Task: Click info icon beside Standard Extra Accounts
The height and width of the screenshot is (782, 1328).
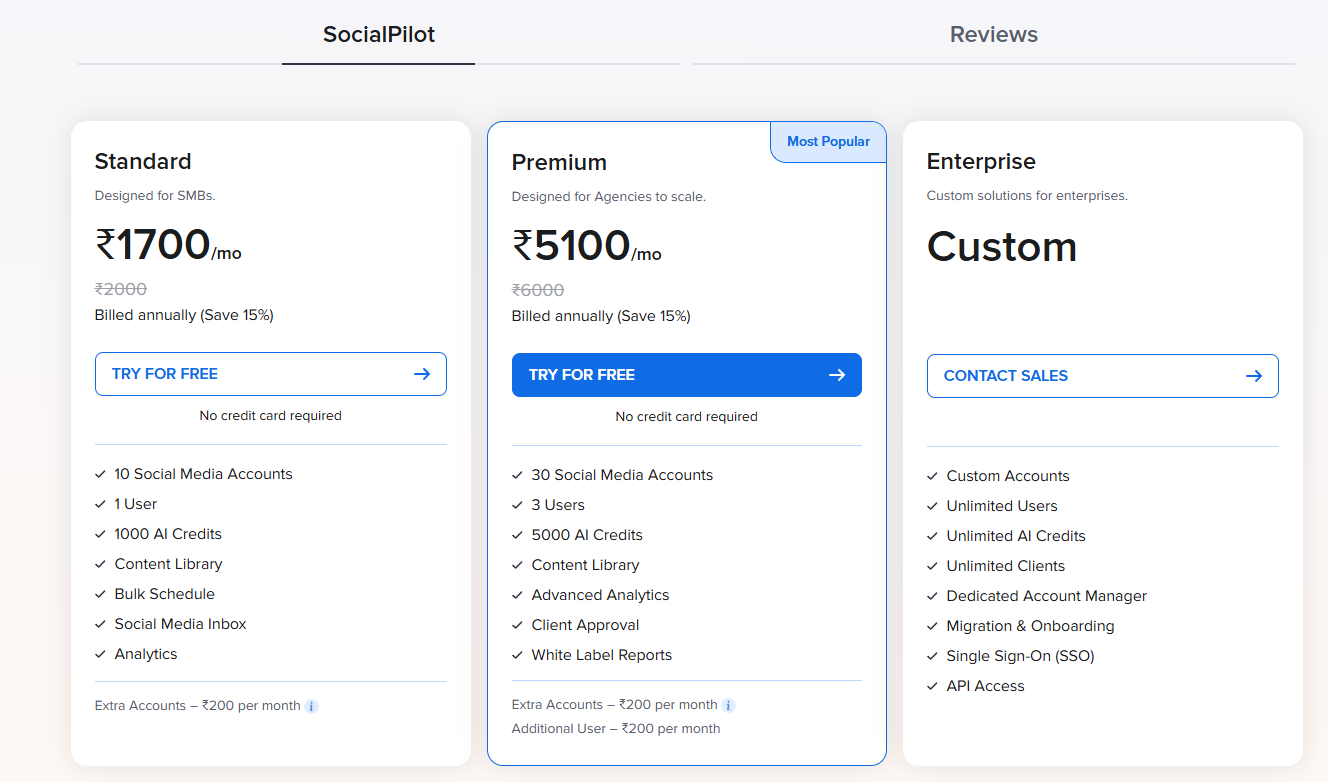Action: pyautogui.click(x=311, y=706)
